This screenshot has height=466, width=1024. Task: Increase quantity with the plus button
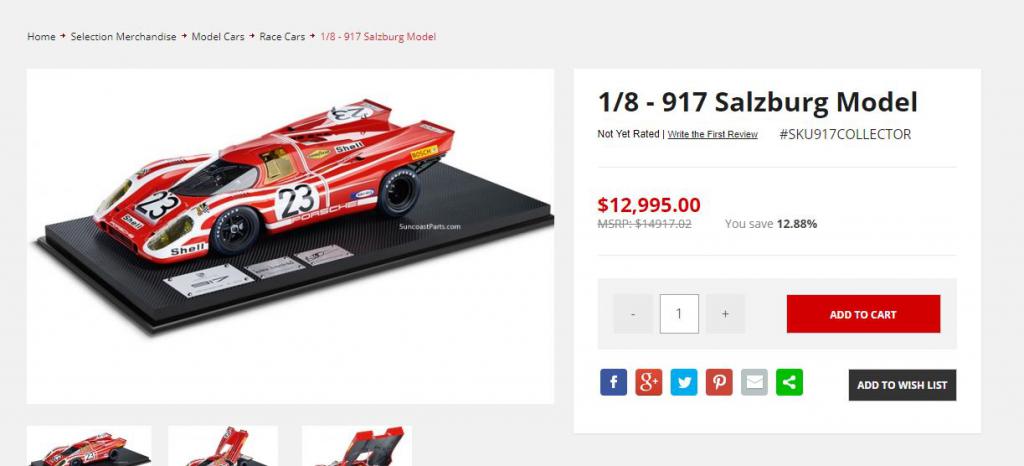click(725, 314)
